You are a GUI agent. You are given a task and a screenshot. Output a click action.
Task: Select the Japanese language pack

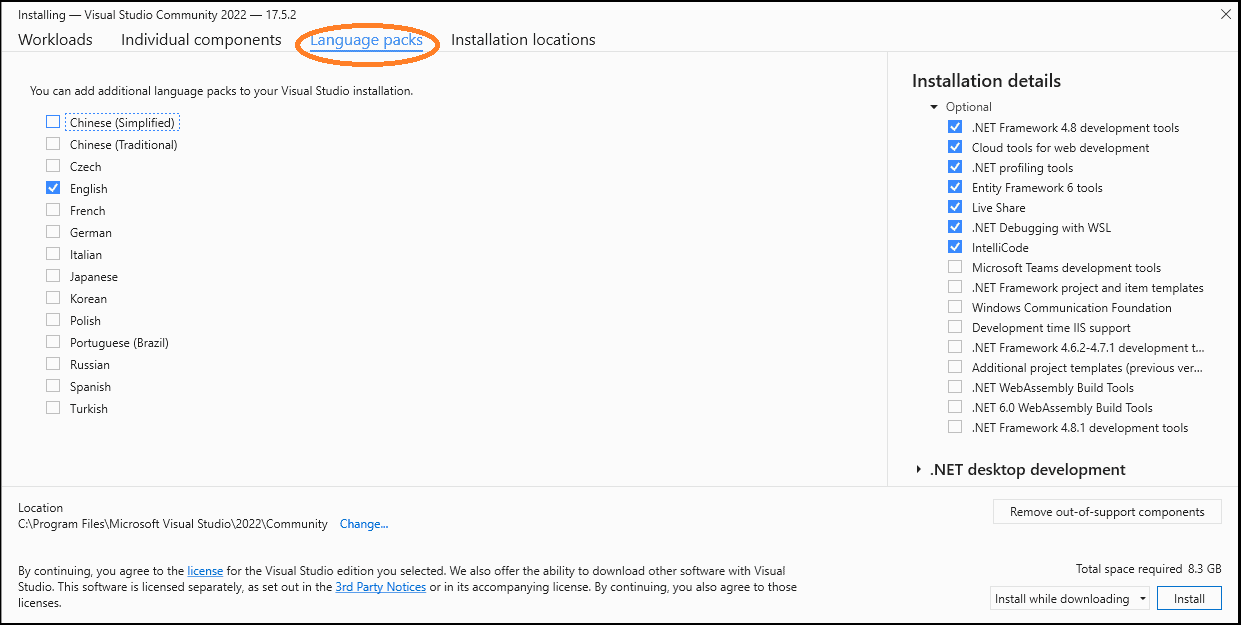(53, 276)
